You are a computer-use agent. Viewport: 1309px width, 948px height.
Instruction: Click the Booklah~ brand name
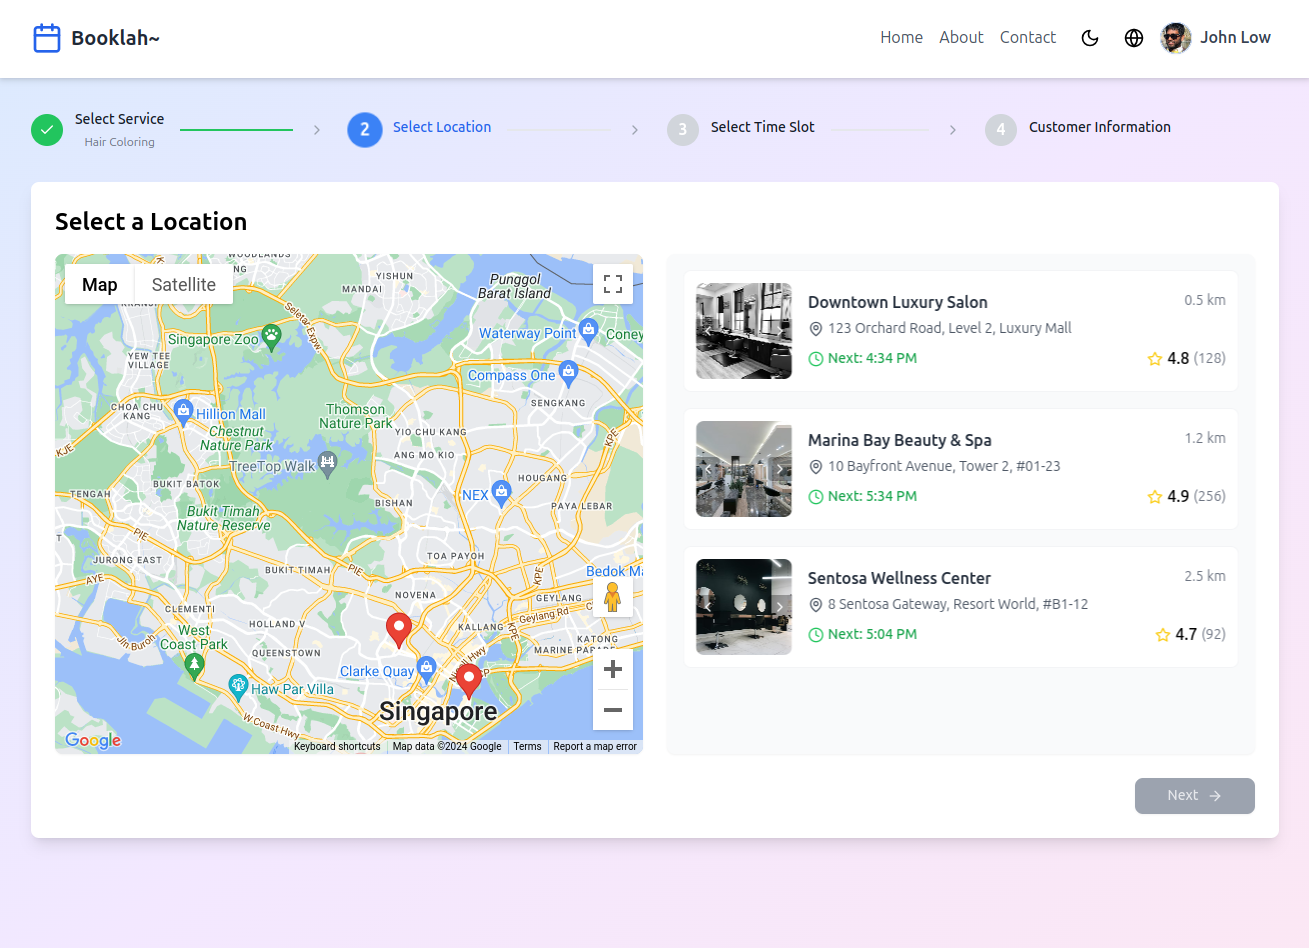(x=115, y=38)
